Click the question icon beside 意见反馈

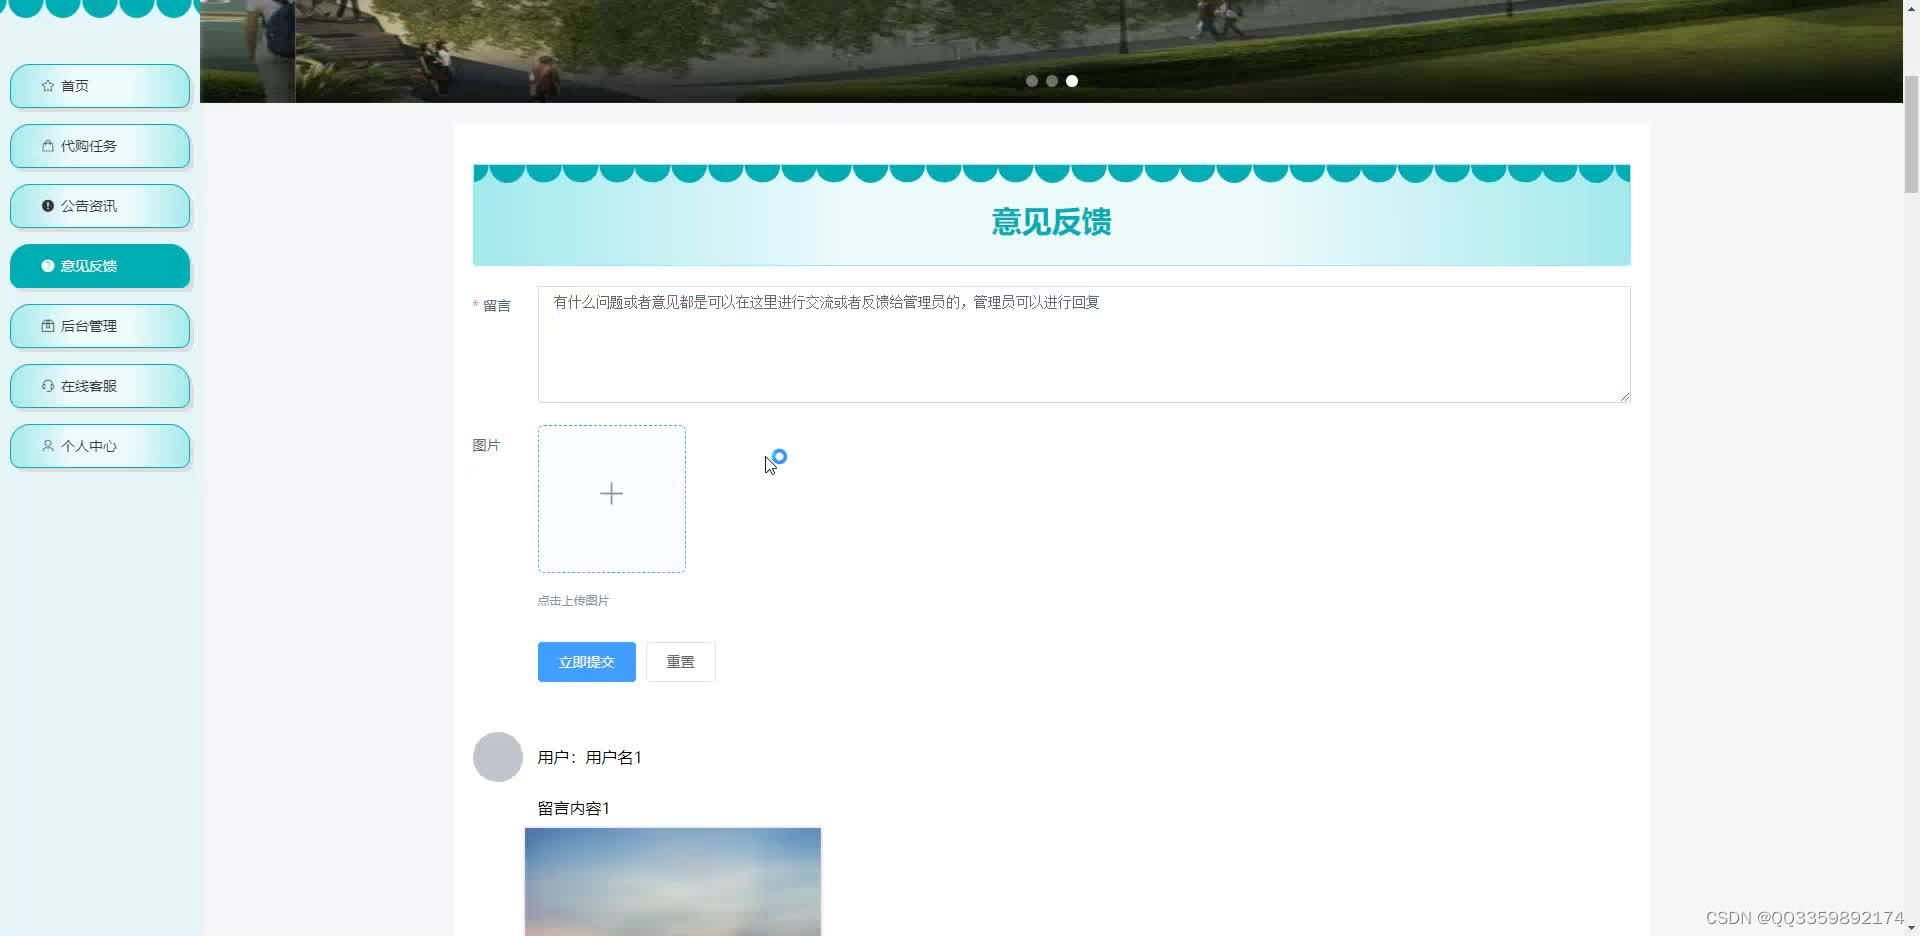tap(47, 266)
